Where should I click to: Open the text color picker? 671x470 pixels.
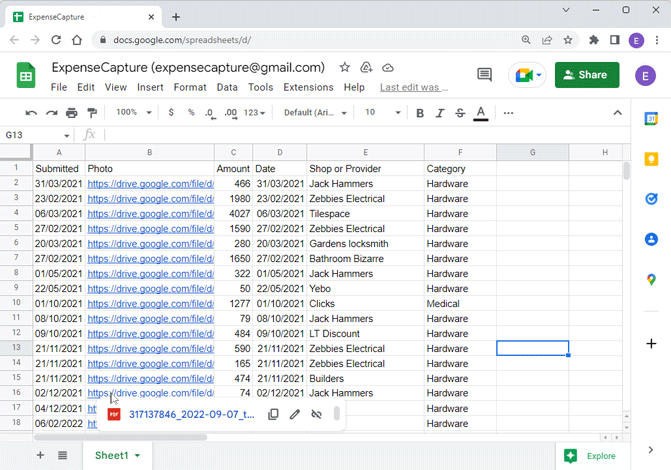tap(481, 113)
